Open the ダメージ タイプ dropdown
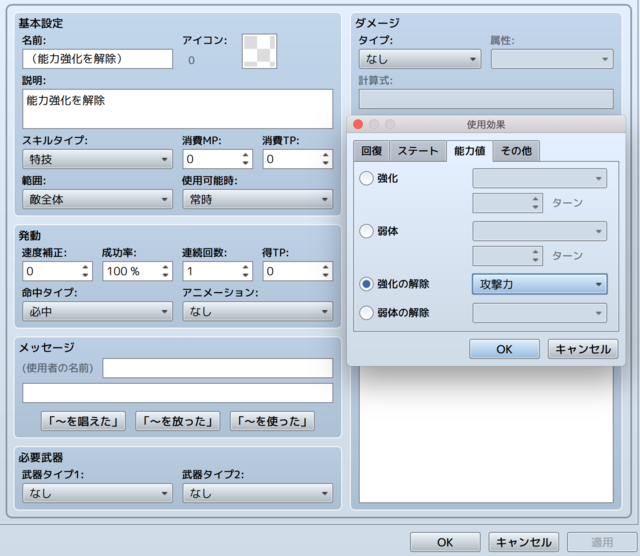The image size is (640, 556). (x=420, y=59)
